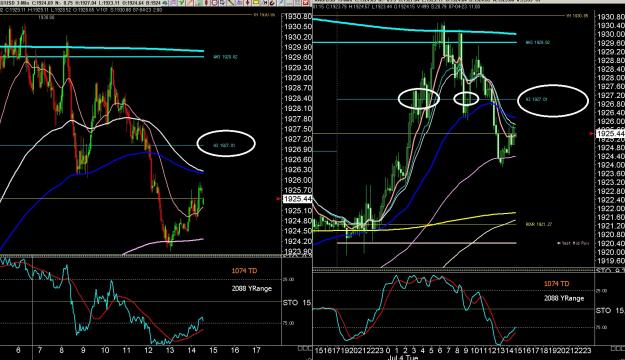The image size is (625, 360).
Task: Click the black curved hook toolbar icon
Action: pos(272,2)
